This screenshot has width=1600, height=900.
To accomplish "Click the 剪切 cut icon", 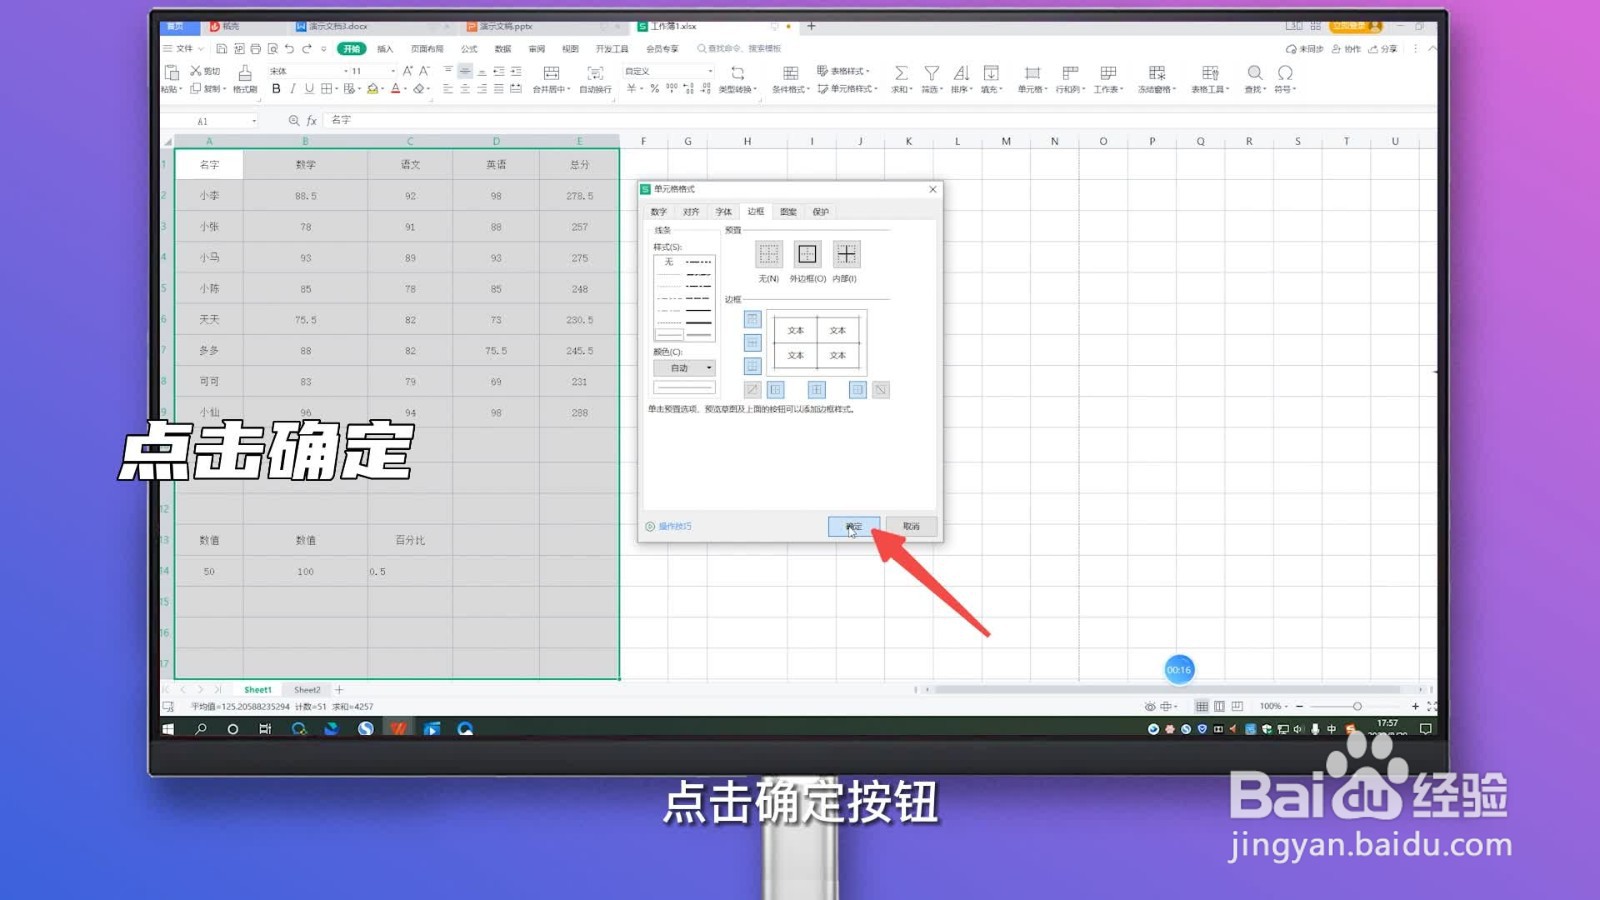I will click(x=205, y=71).
